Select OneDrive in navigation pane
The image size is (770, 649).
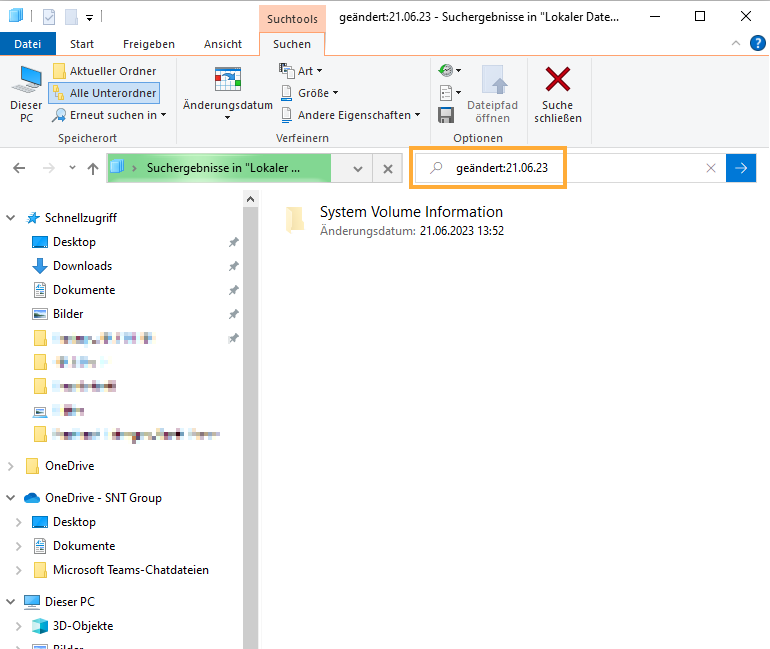point(69,466)
